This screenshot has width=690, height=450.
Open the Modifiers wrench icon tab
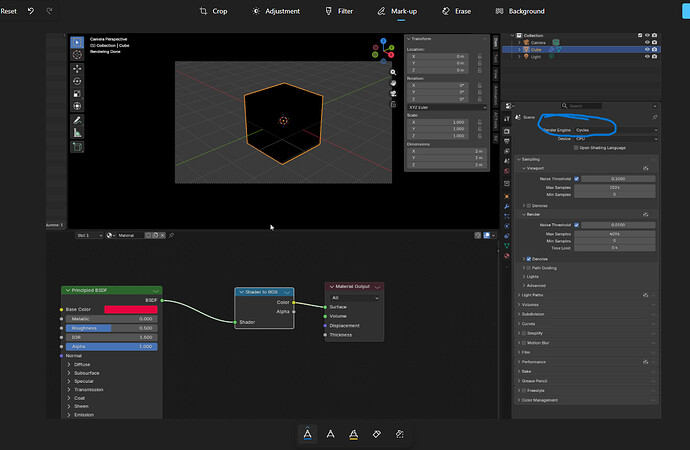tap(507, 206)
